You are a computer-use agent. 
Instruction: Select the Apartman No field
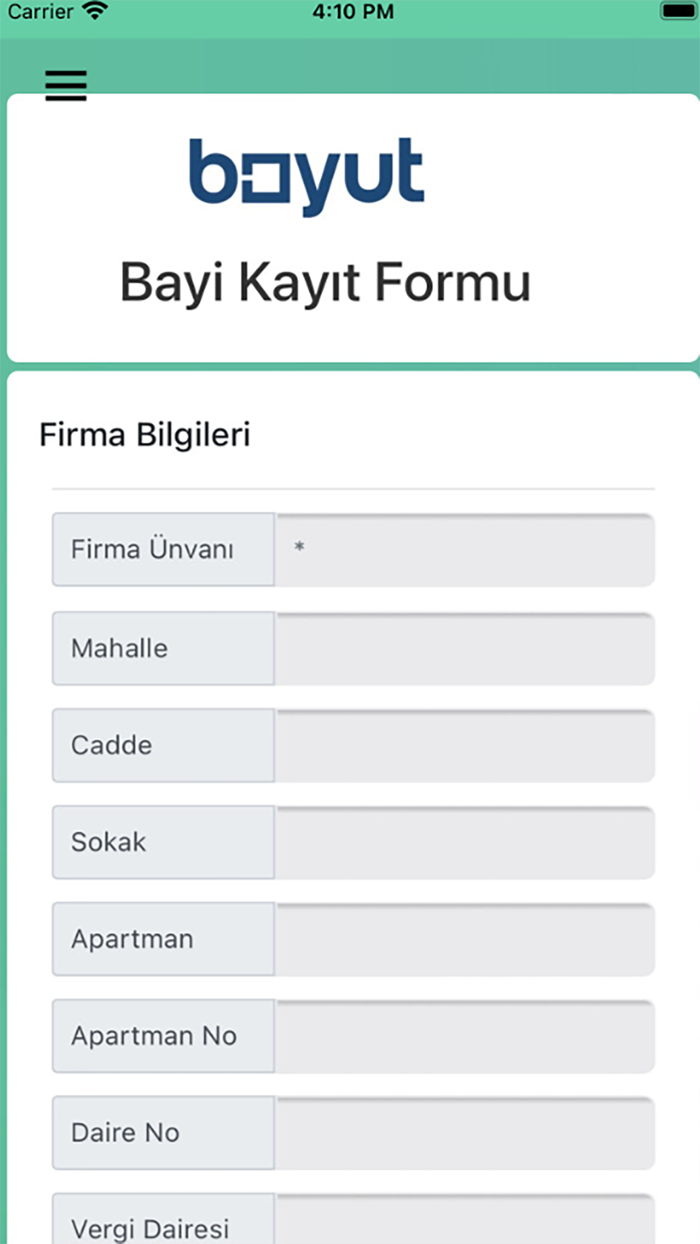(464, 1035)
